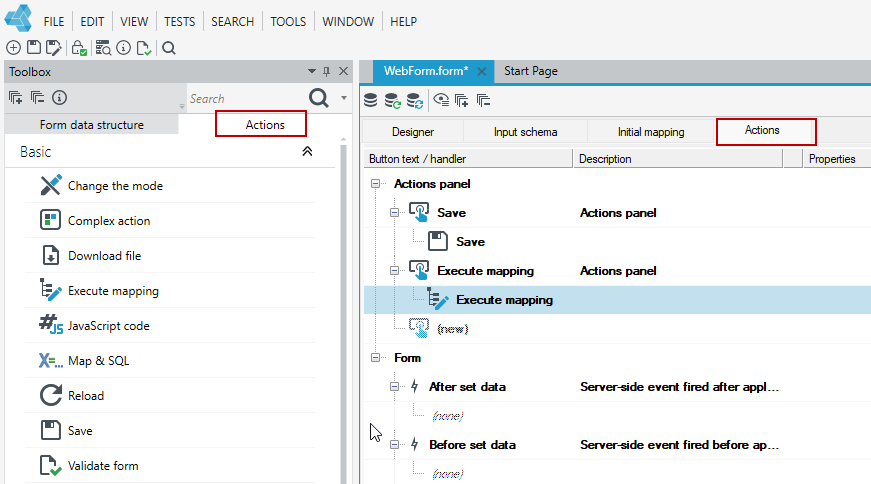Switch to the Input schema tab
The height and width of the screenshot is (484, 871).
[525, 132]
